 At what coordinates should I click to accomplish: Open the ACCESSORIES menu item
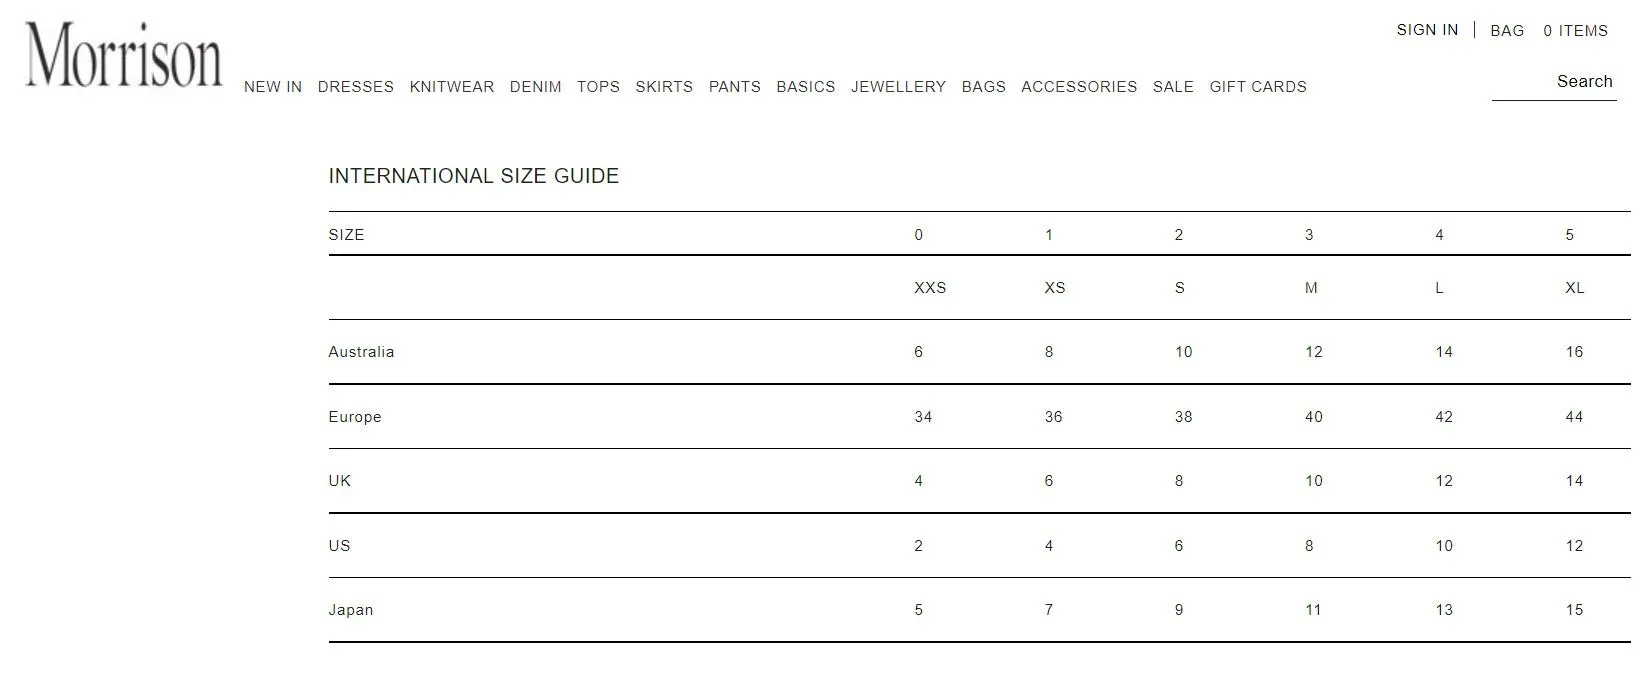coord(1079,87)
